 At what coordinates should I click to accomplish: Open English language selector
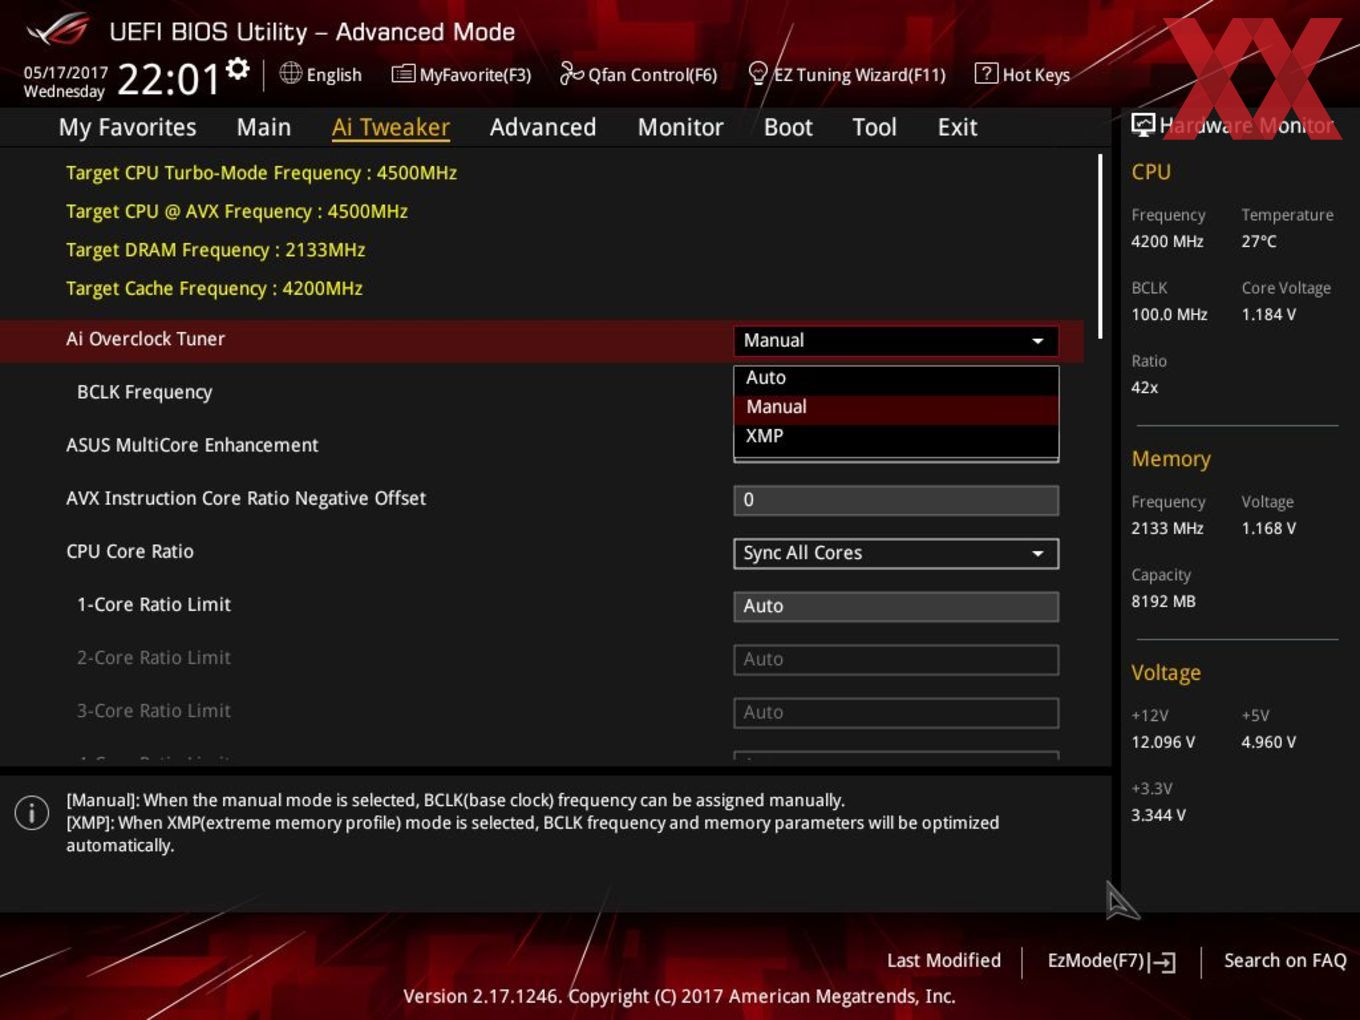point(334,75)
